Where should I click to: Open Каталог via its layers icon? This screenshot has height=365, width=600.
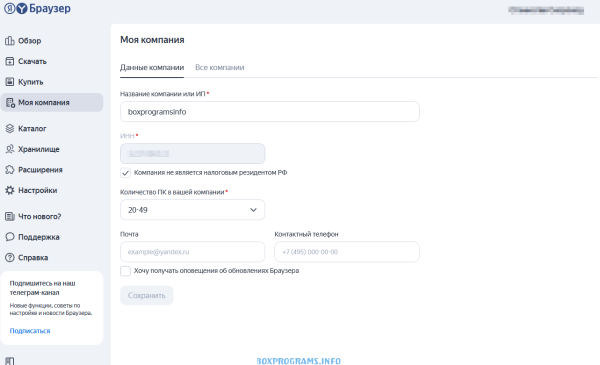pyautogui.click(x=10, y=129)
